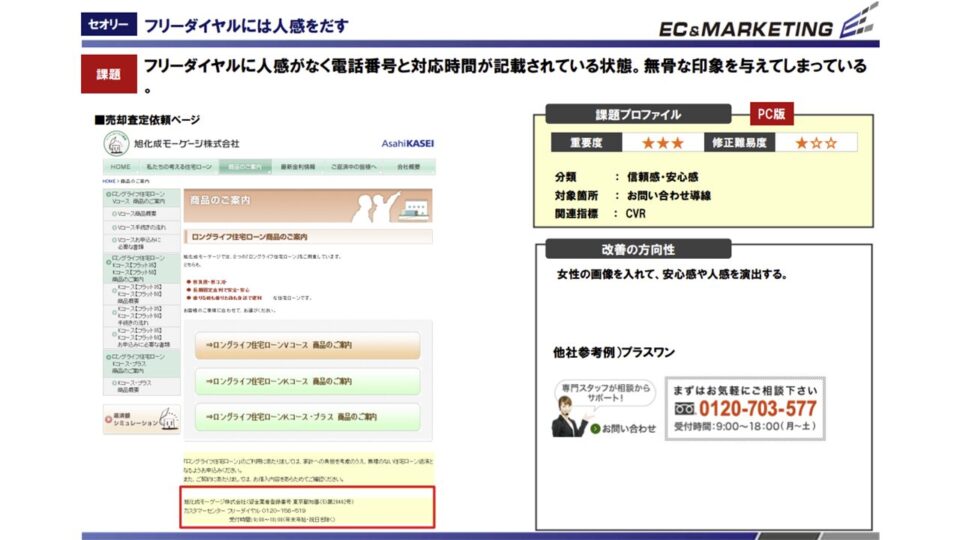The height and width of the screenshot is (540, 960).
Task: Open sidebar Kコース・プラス 商品のご案内 heading
Action: pos(141,364)
